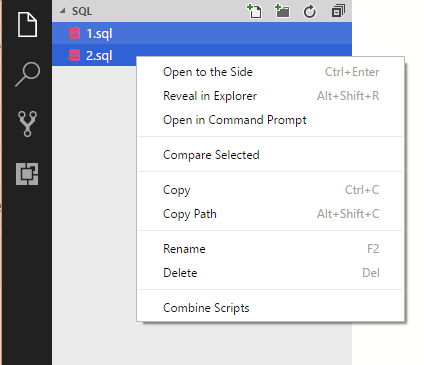Choose Open in Command Prompt

point(271,120)
